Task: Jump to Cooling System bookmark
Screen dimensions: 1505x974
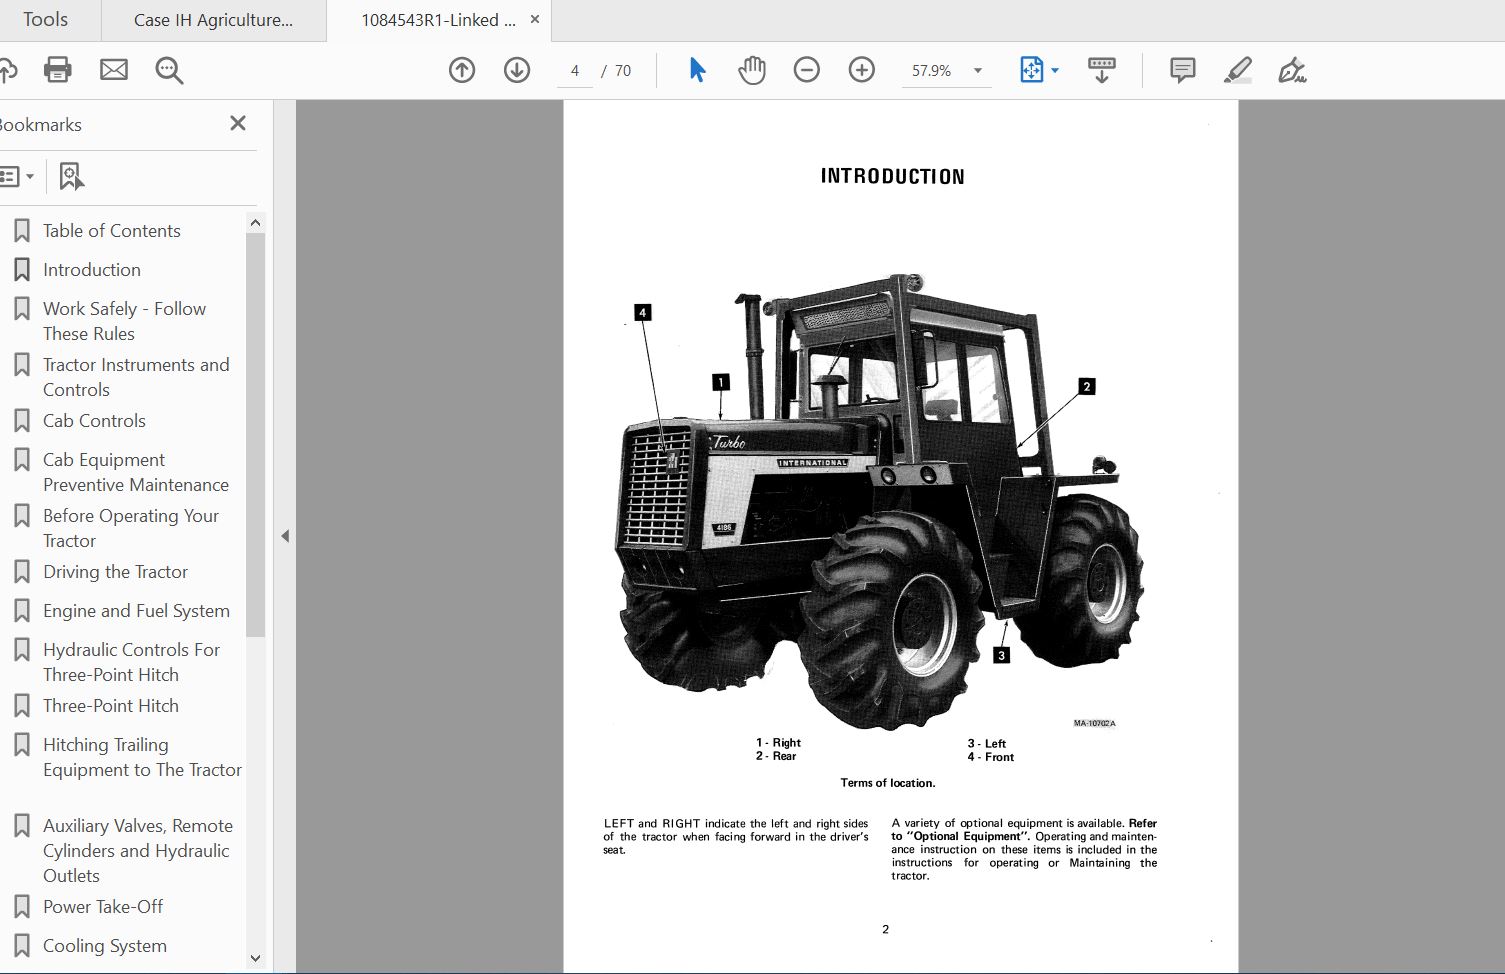Action: tap(104, 946)
